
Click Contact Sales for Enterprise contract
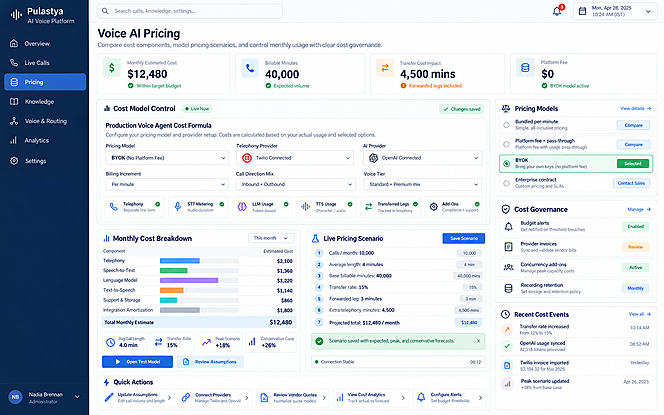click(x=631, y=183)
